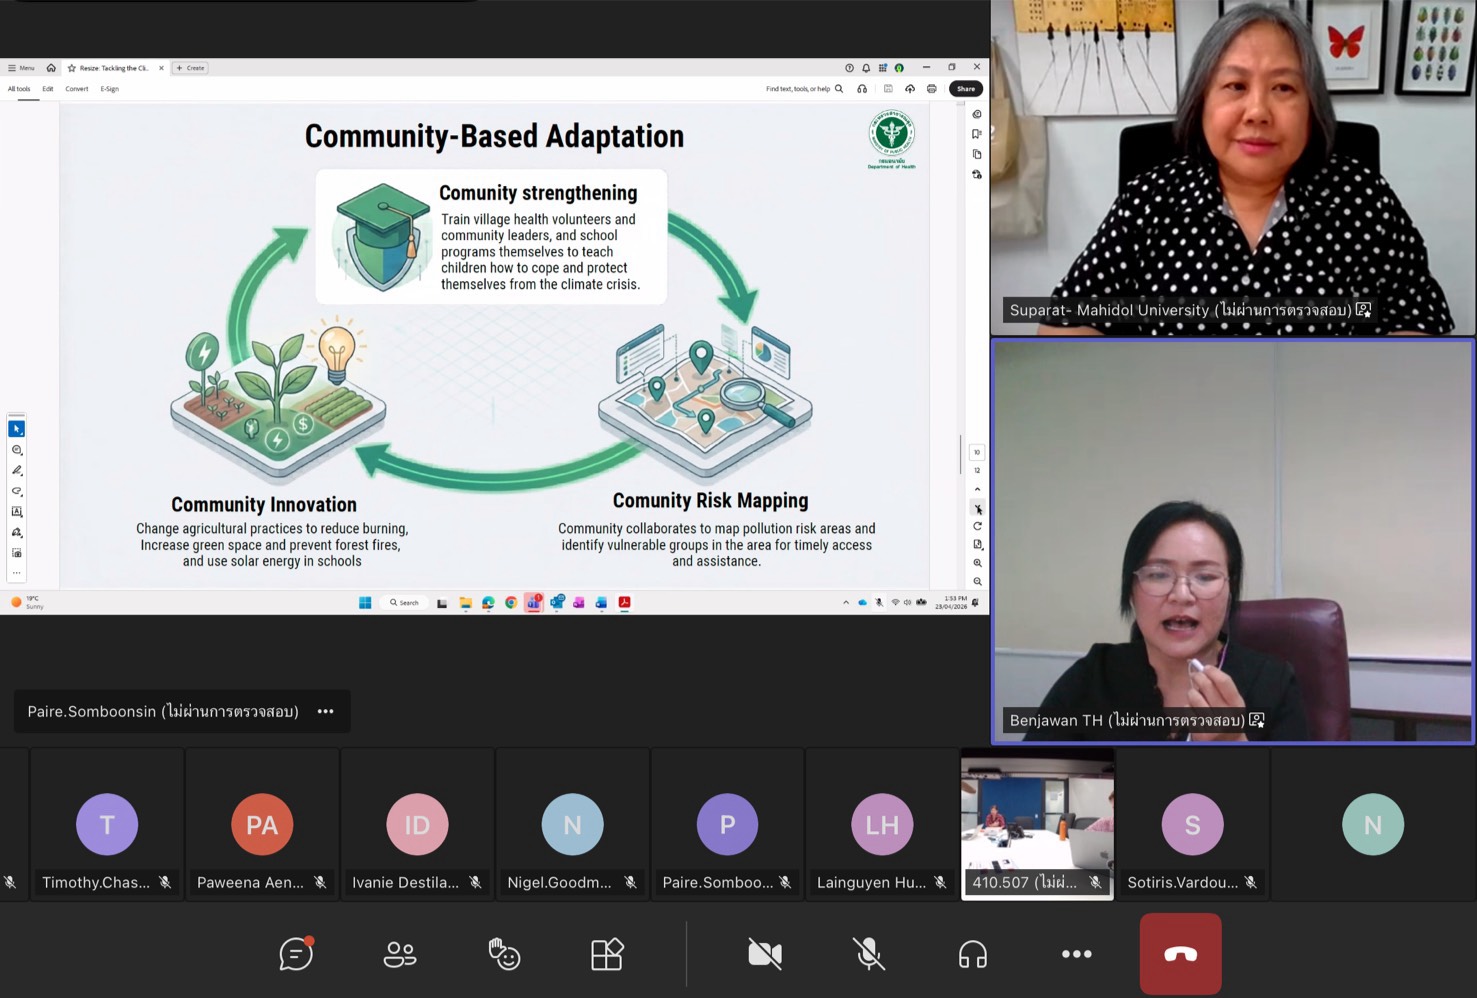This screenshot has height=998, width=1477.
Task: Open the Convert menu in Acrobat
Action: click(77, 89)
